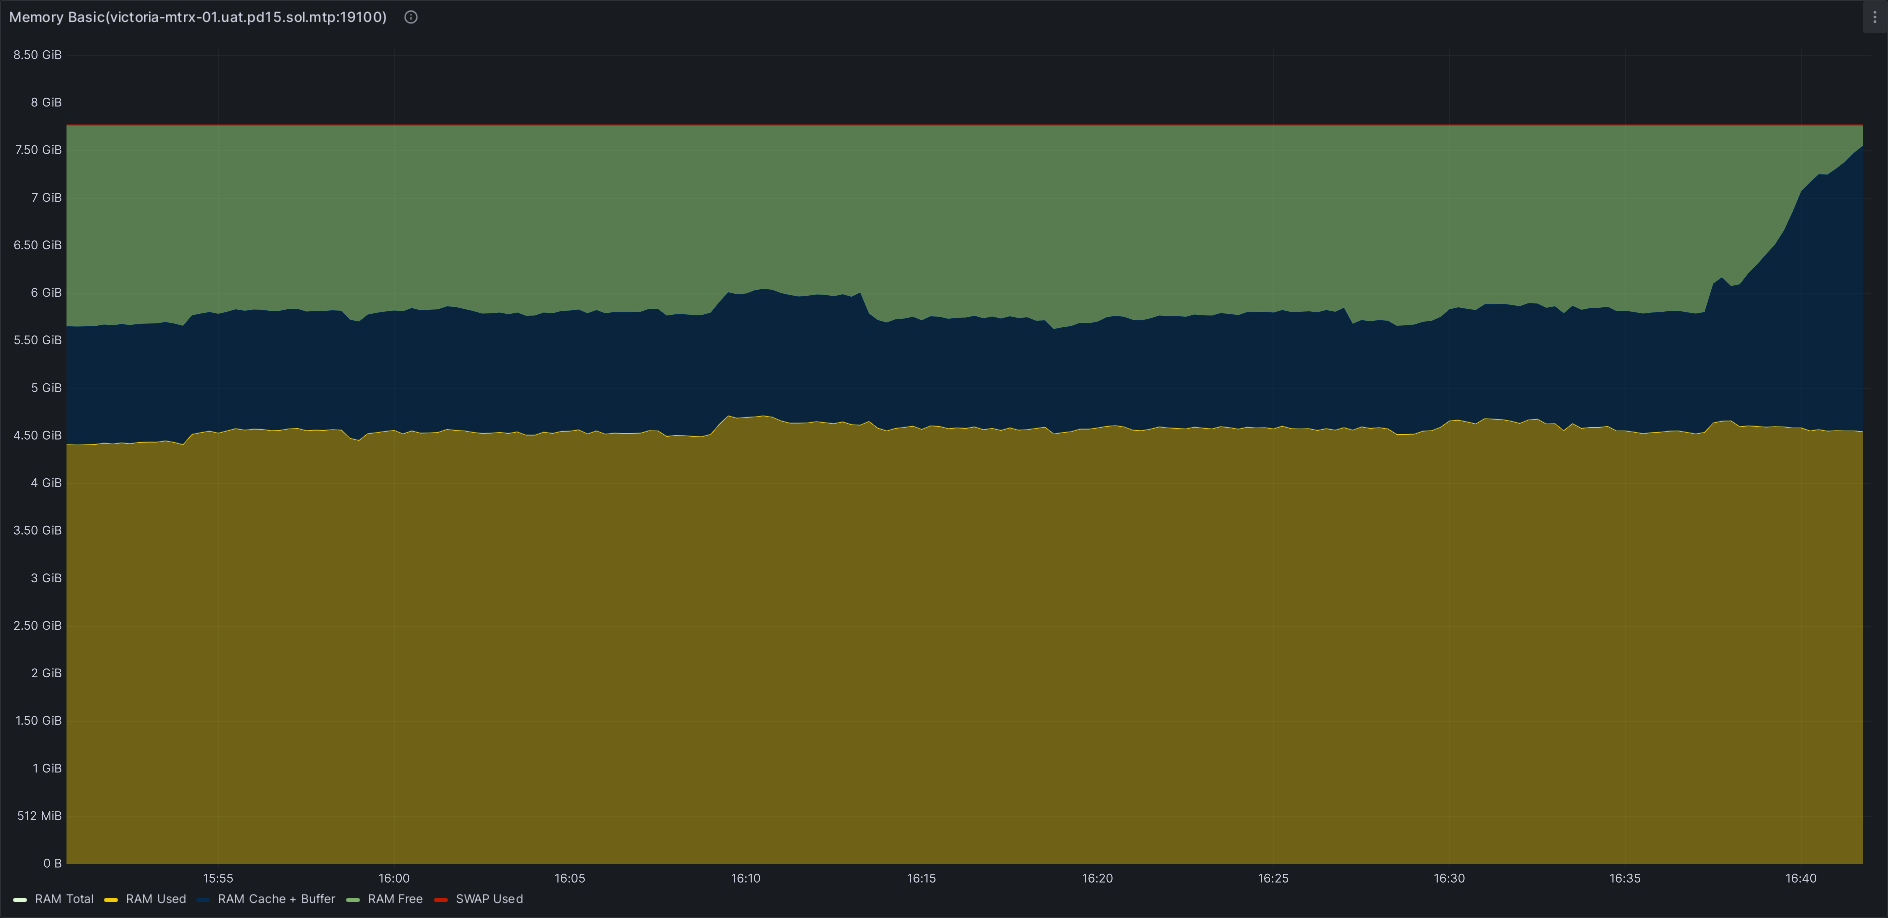Toggle RAM Total series in legend
Image resolution: width=1888 pixels, height=918 pixels.
coord(64,899)
